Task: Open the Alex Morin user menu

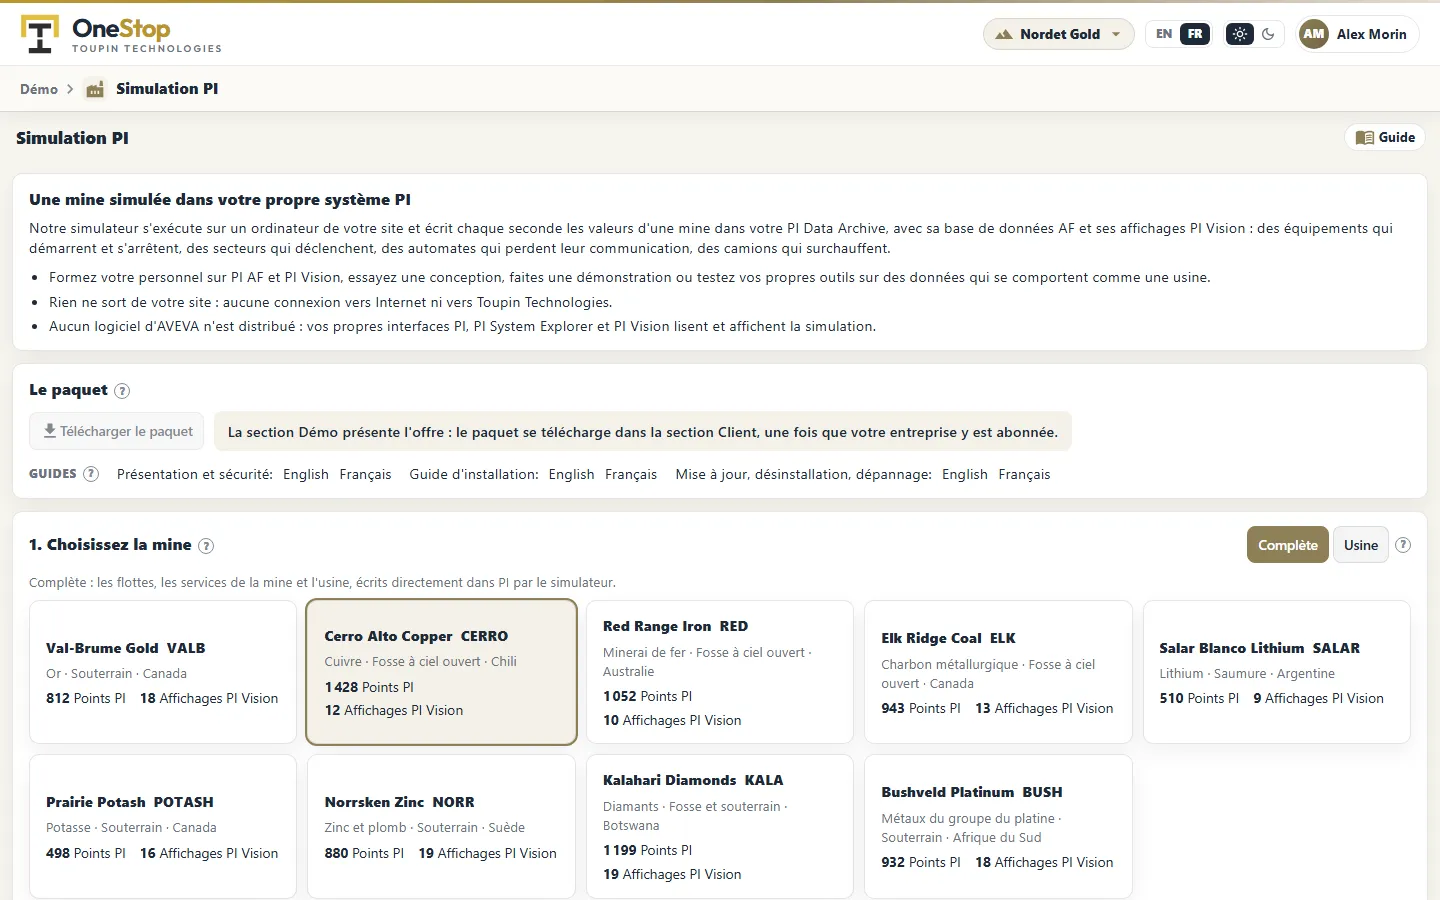Action: tap(1358, 34)
